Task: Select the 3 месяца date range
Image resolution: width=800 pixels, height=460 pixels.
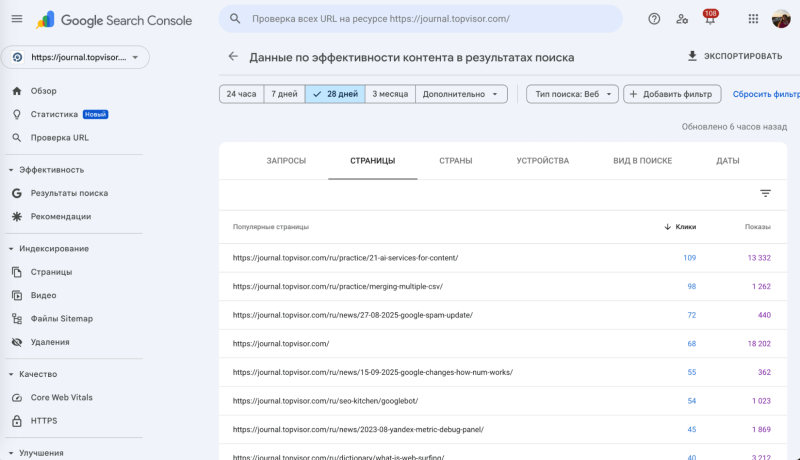Action: click(x=390, y=94)
